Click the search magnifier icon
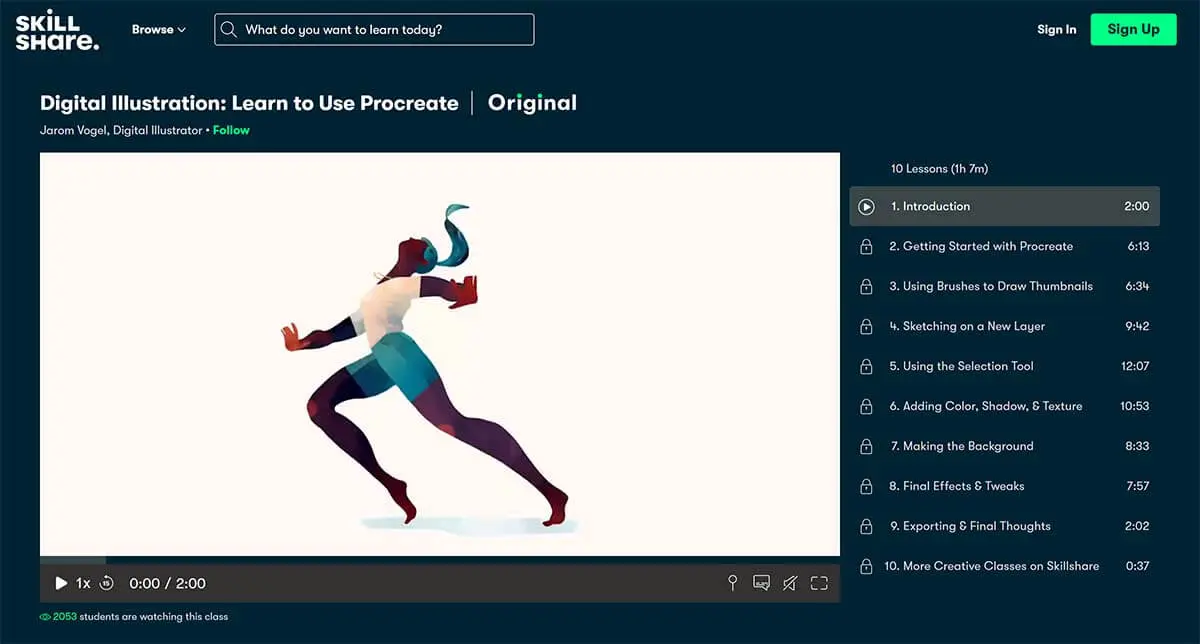 229,30
